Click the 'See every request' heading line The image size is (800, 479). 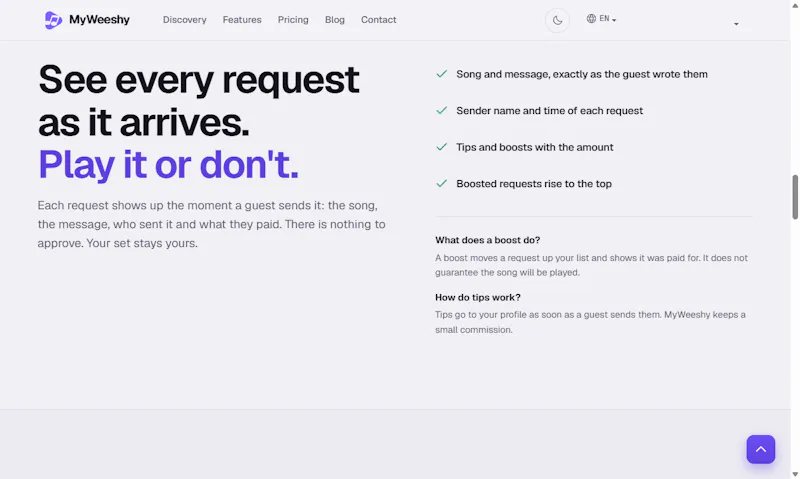198,80
